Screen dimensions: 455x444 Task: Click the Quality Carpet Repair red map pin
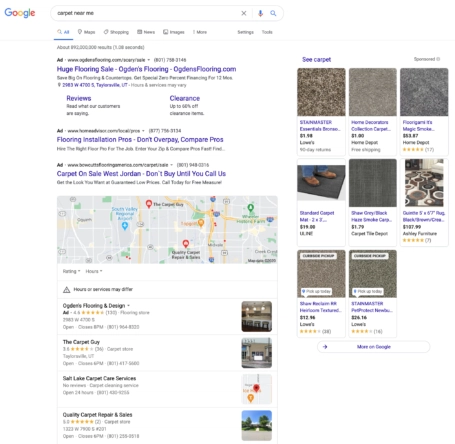(186, 244)
